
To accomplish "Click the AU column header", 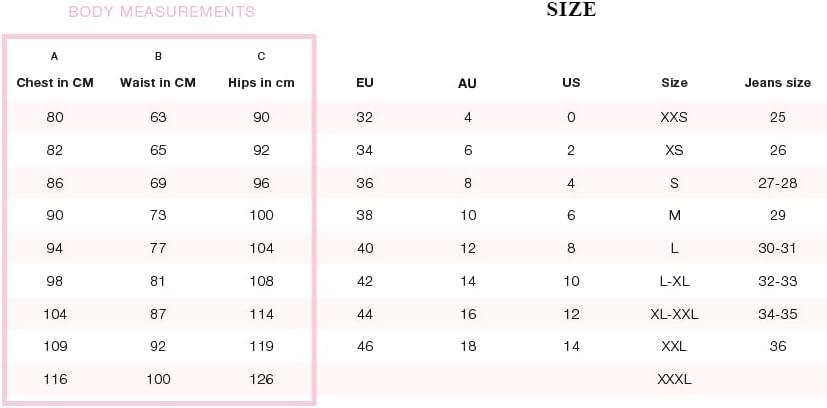I will pyautogui.click(x=468, y=83).
